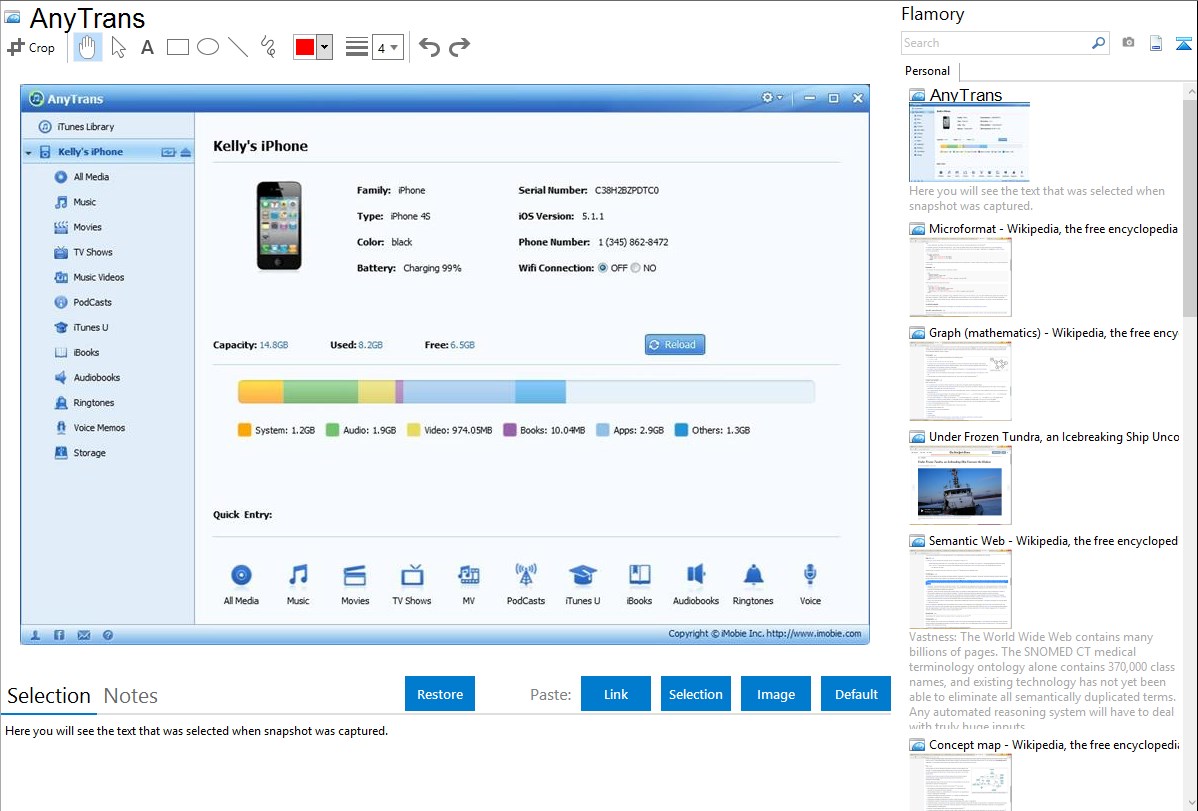Open the Personal tab in Flamory
This screenshot has height=811, width=1198.
point(928,71)
